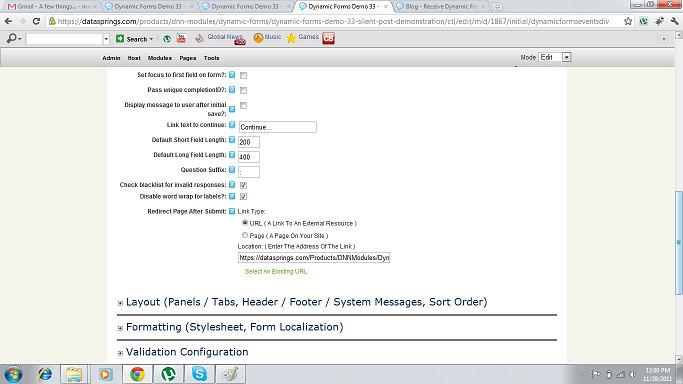The height and width of the screenshot is (384, 683).
Task: Click the Music toolbar icon
Action: 258,38
